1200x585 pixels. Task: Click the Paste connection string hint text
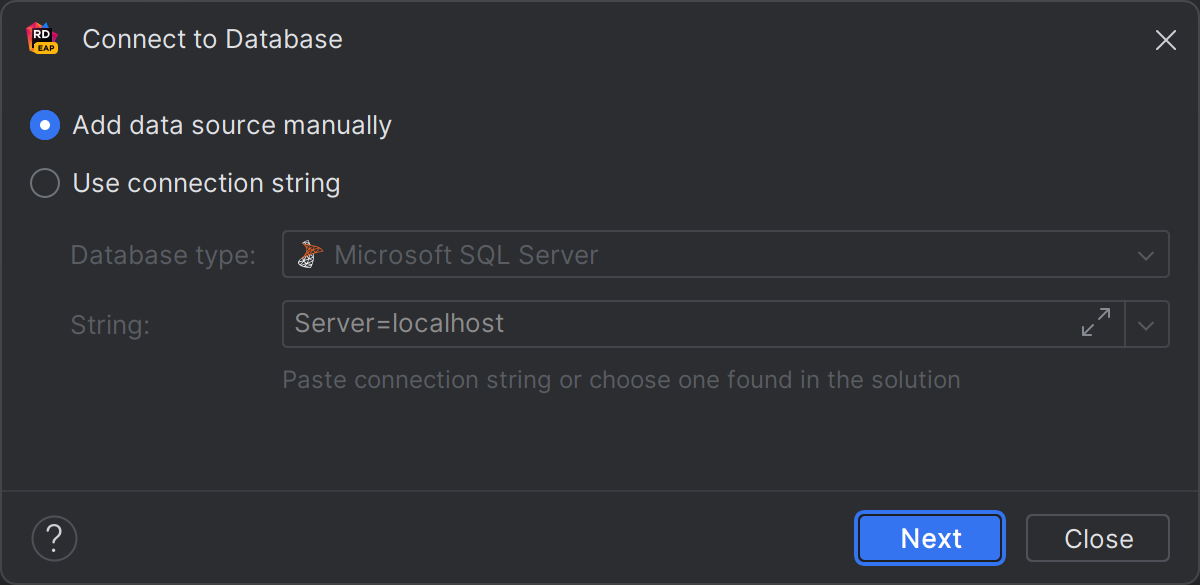pos(621,380)
